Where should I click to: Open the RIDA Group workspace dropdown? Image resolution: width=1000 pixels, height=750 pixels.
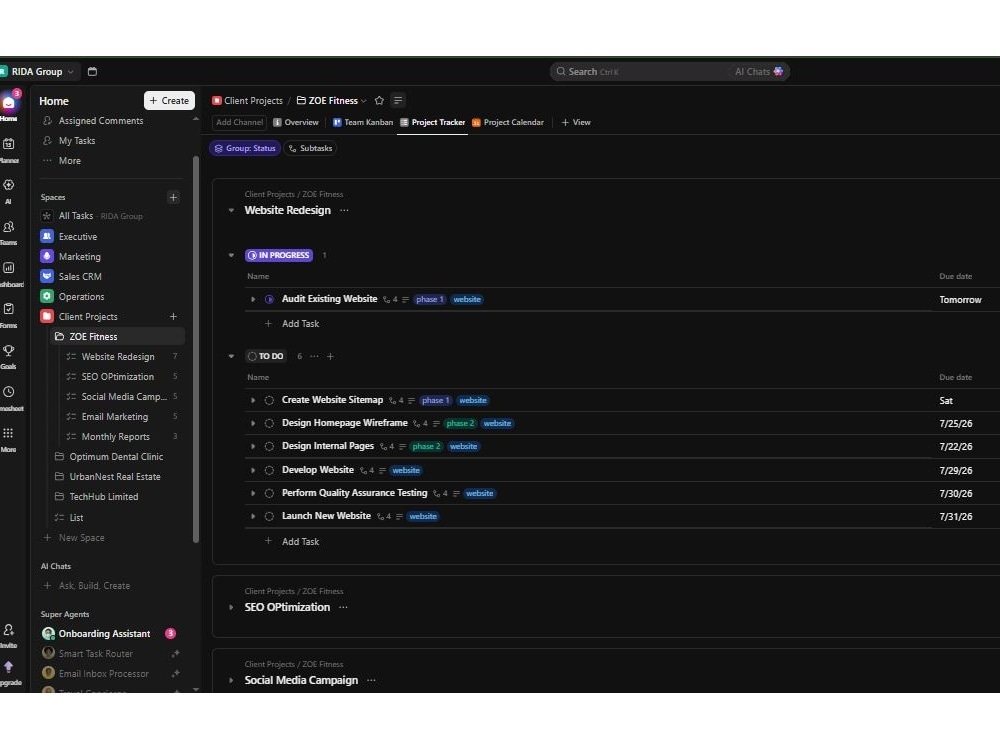coord(38,71)
